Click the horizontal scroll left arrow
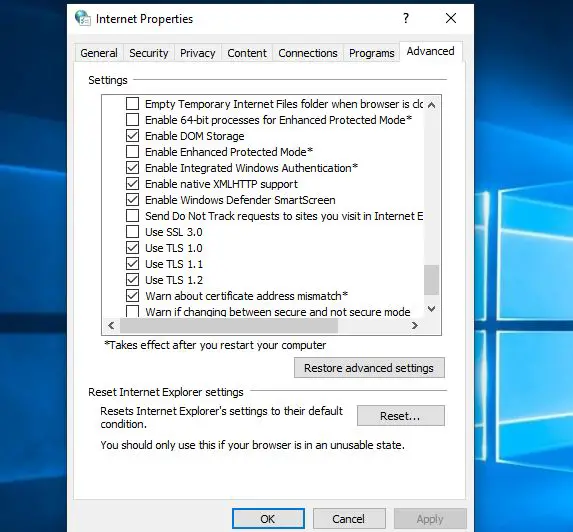This screenshot has width=573, height=532. [x=111, y=325]
